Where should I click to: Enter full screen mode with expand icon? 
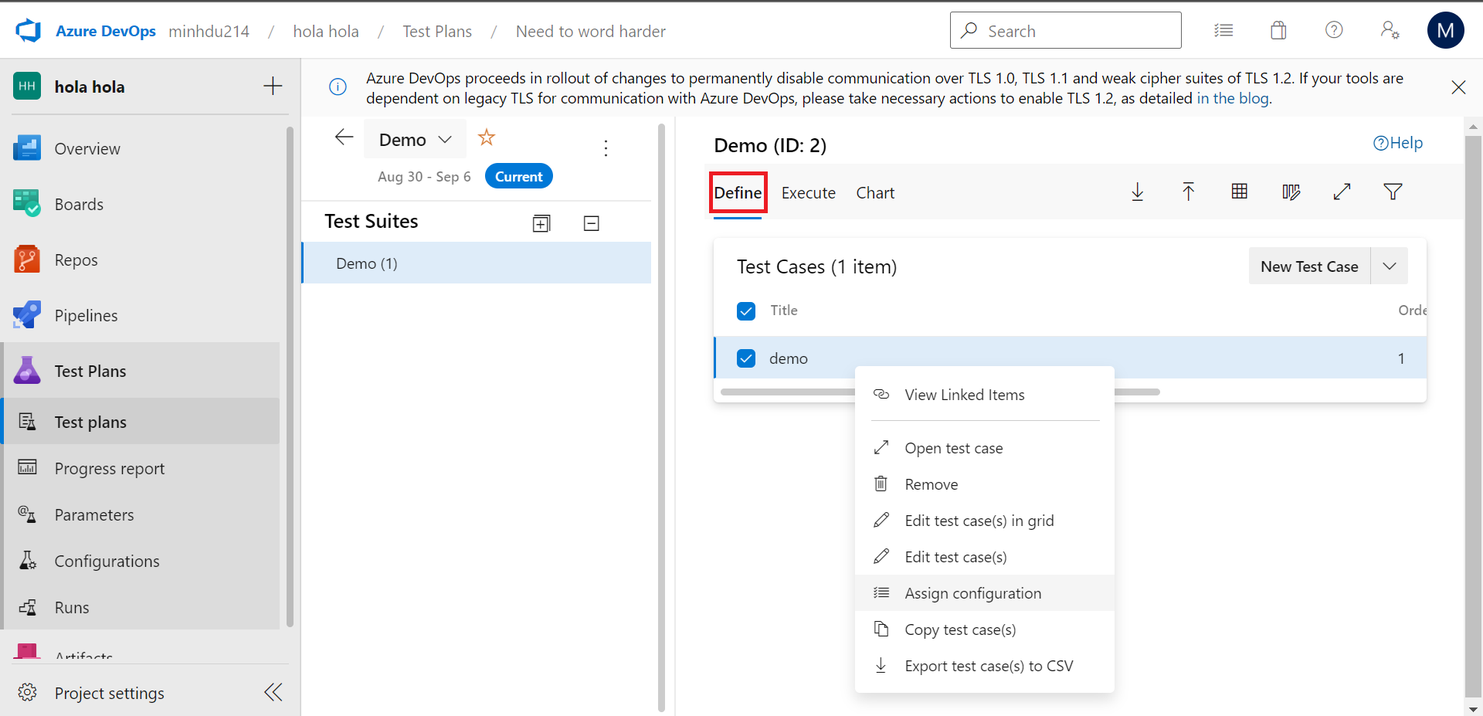[1342, 192]
